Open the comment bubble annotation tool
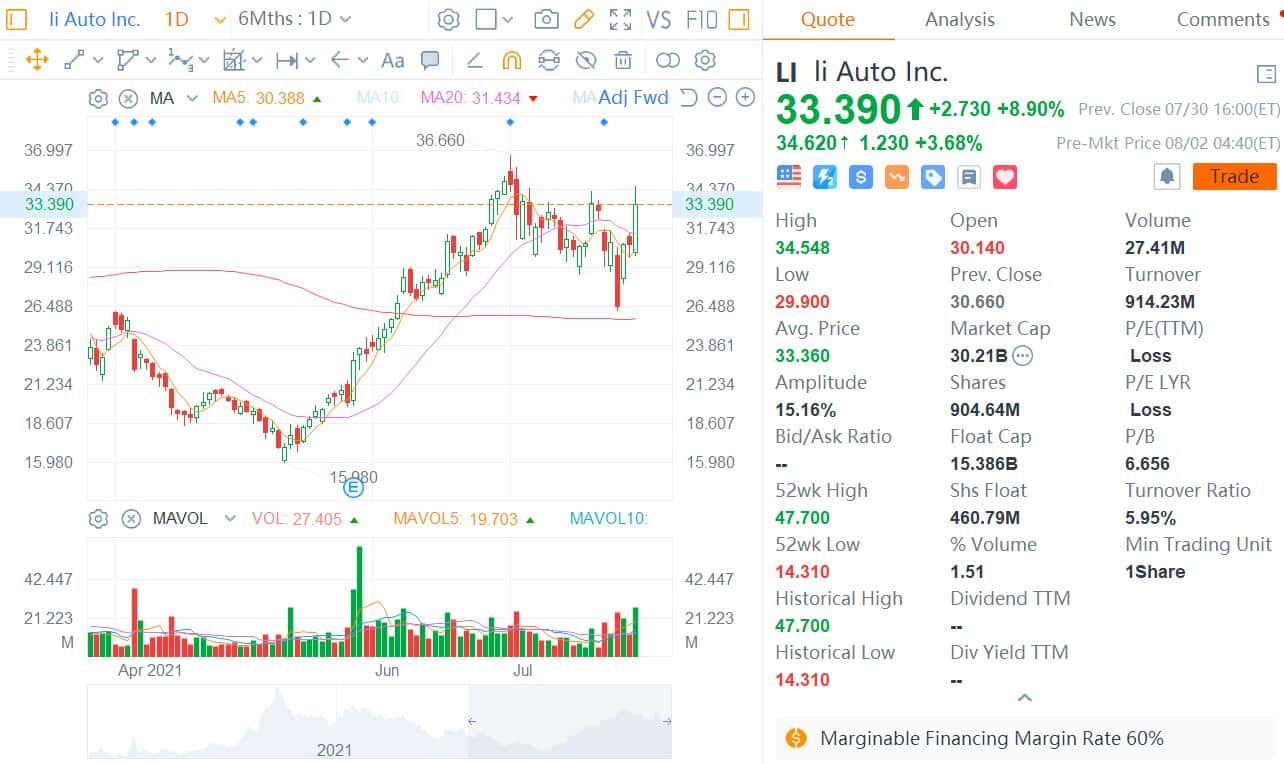This screenshot has height=764, width=1284. pyautogui.click(x=430, y=60)
